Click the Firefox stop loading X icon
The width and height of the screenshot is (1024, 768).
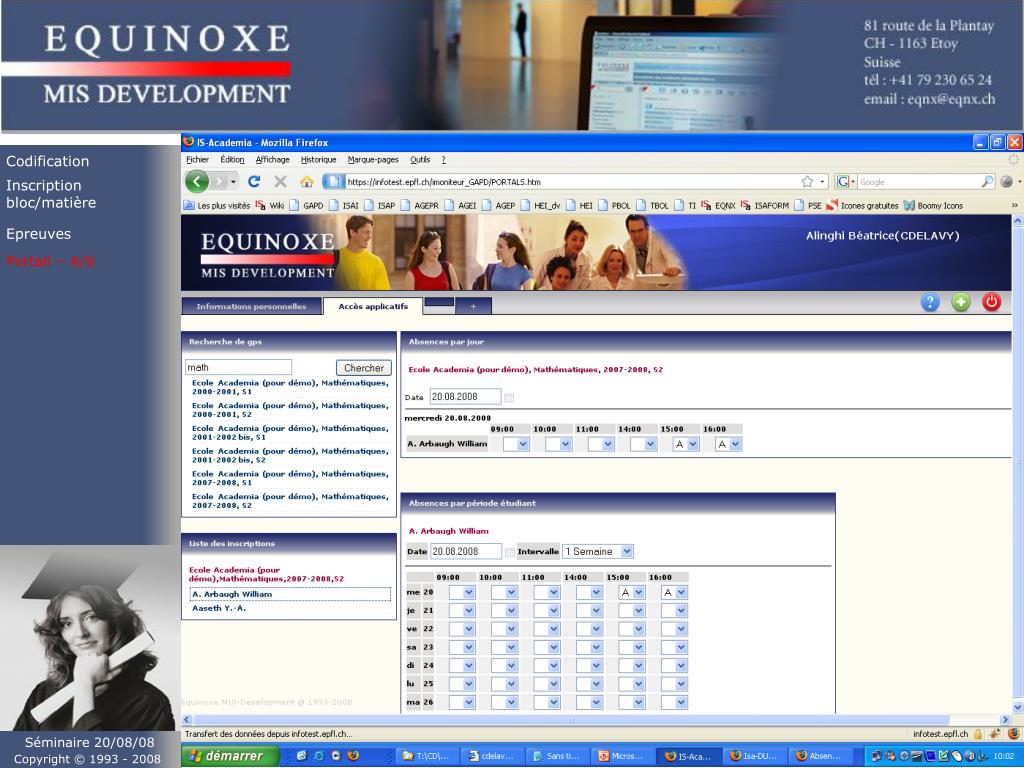[x=280, y=182]
